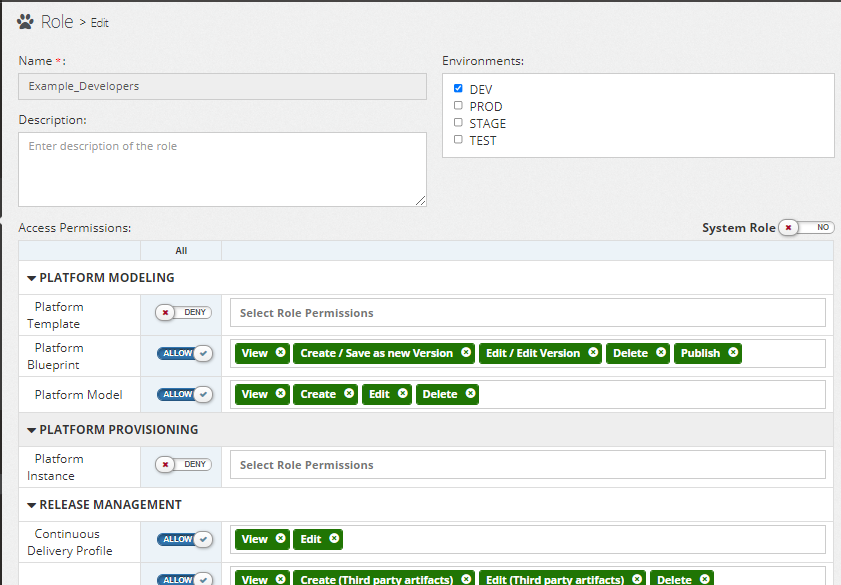Remove Create tag from Platform Model row

[349, 394]
